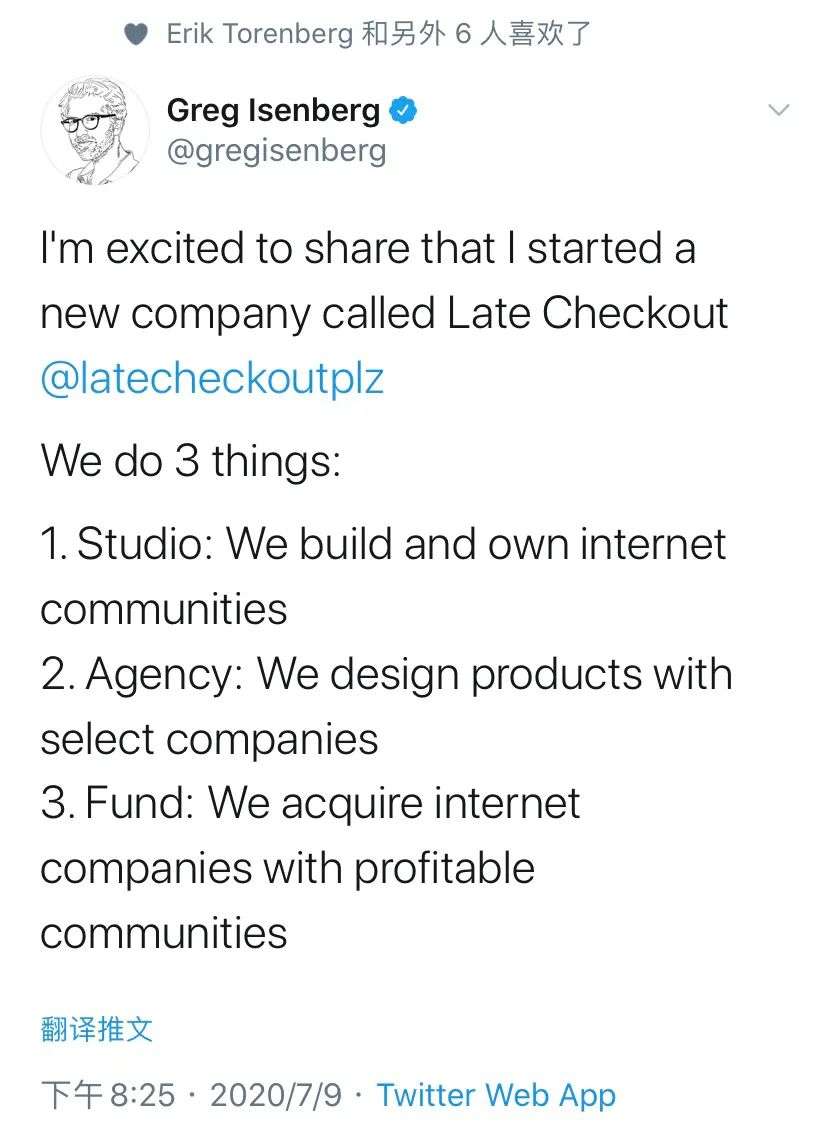Click the final word "communities" in the tweet
This screenshot has height=1134, width=828.
pos(164,933)
